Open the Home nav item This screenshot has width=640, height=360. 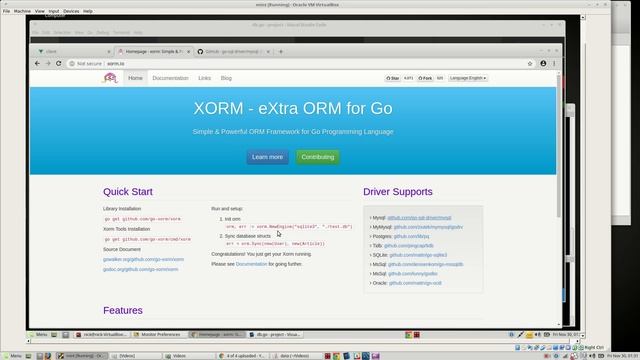tap(136, 78)
